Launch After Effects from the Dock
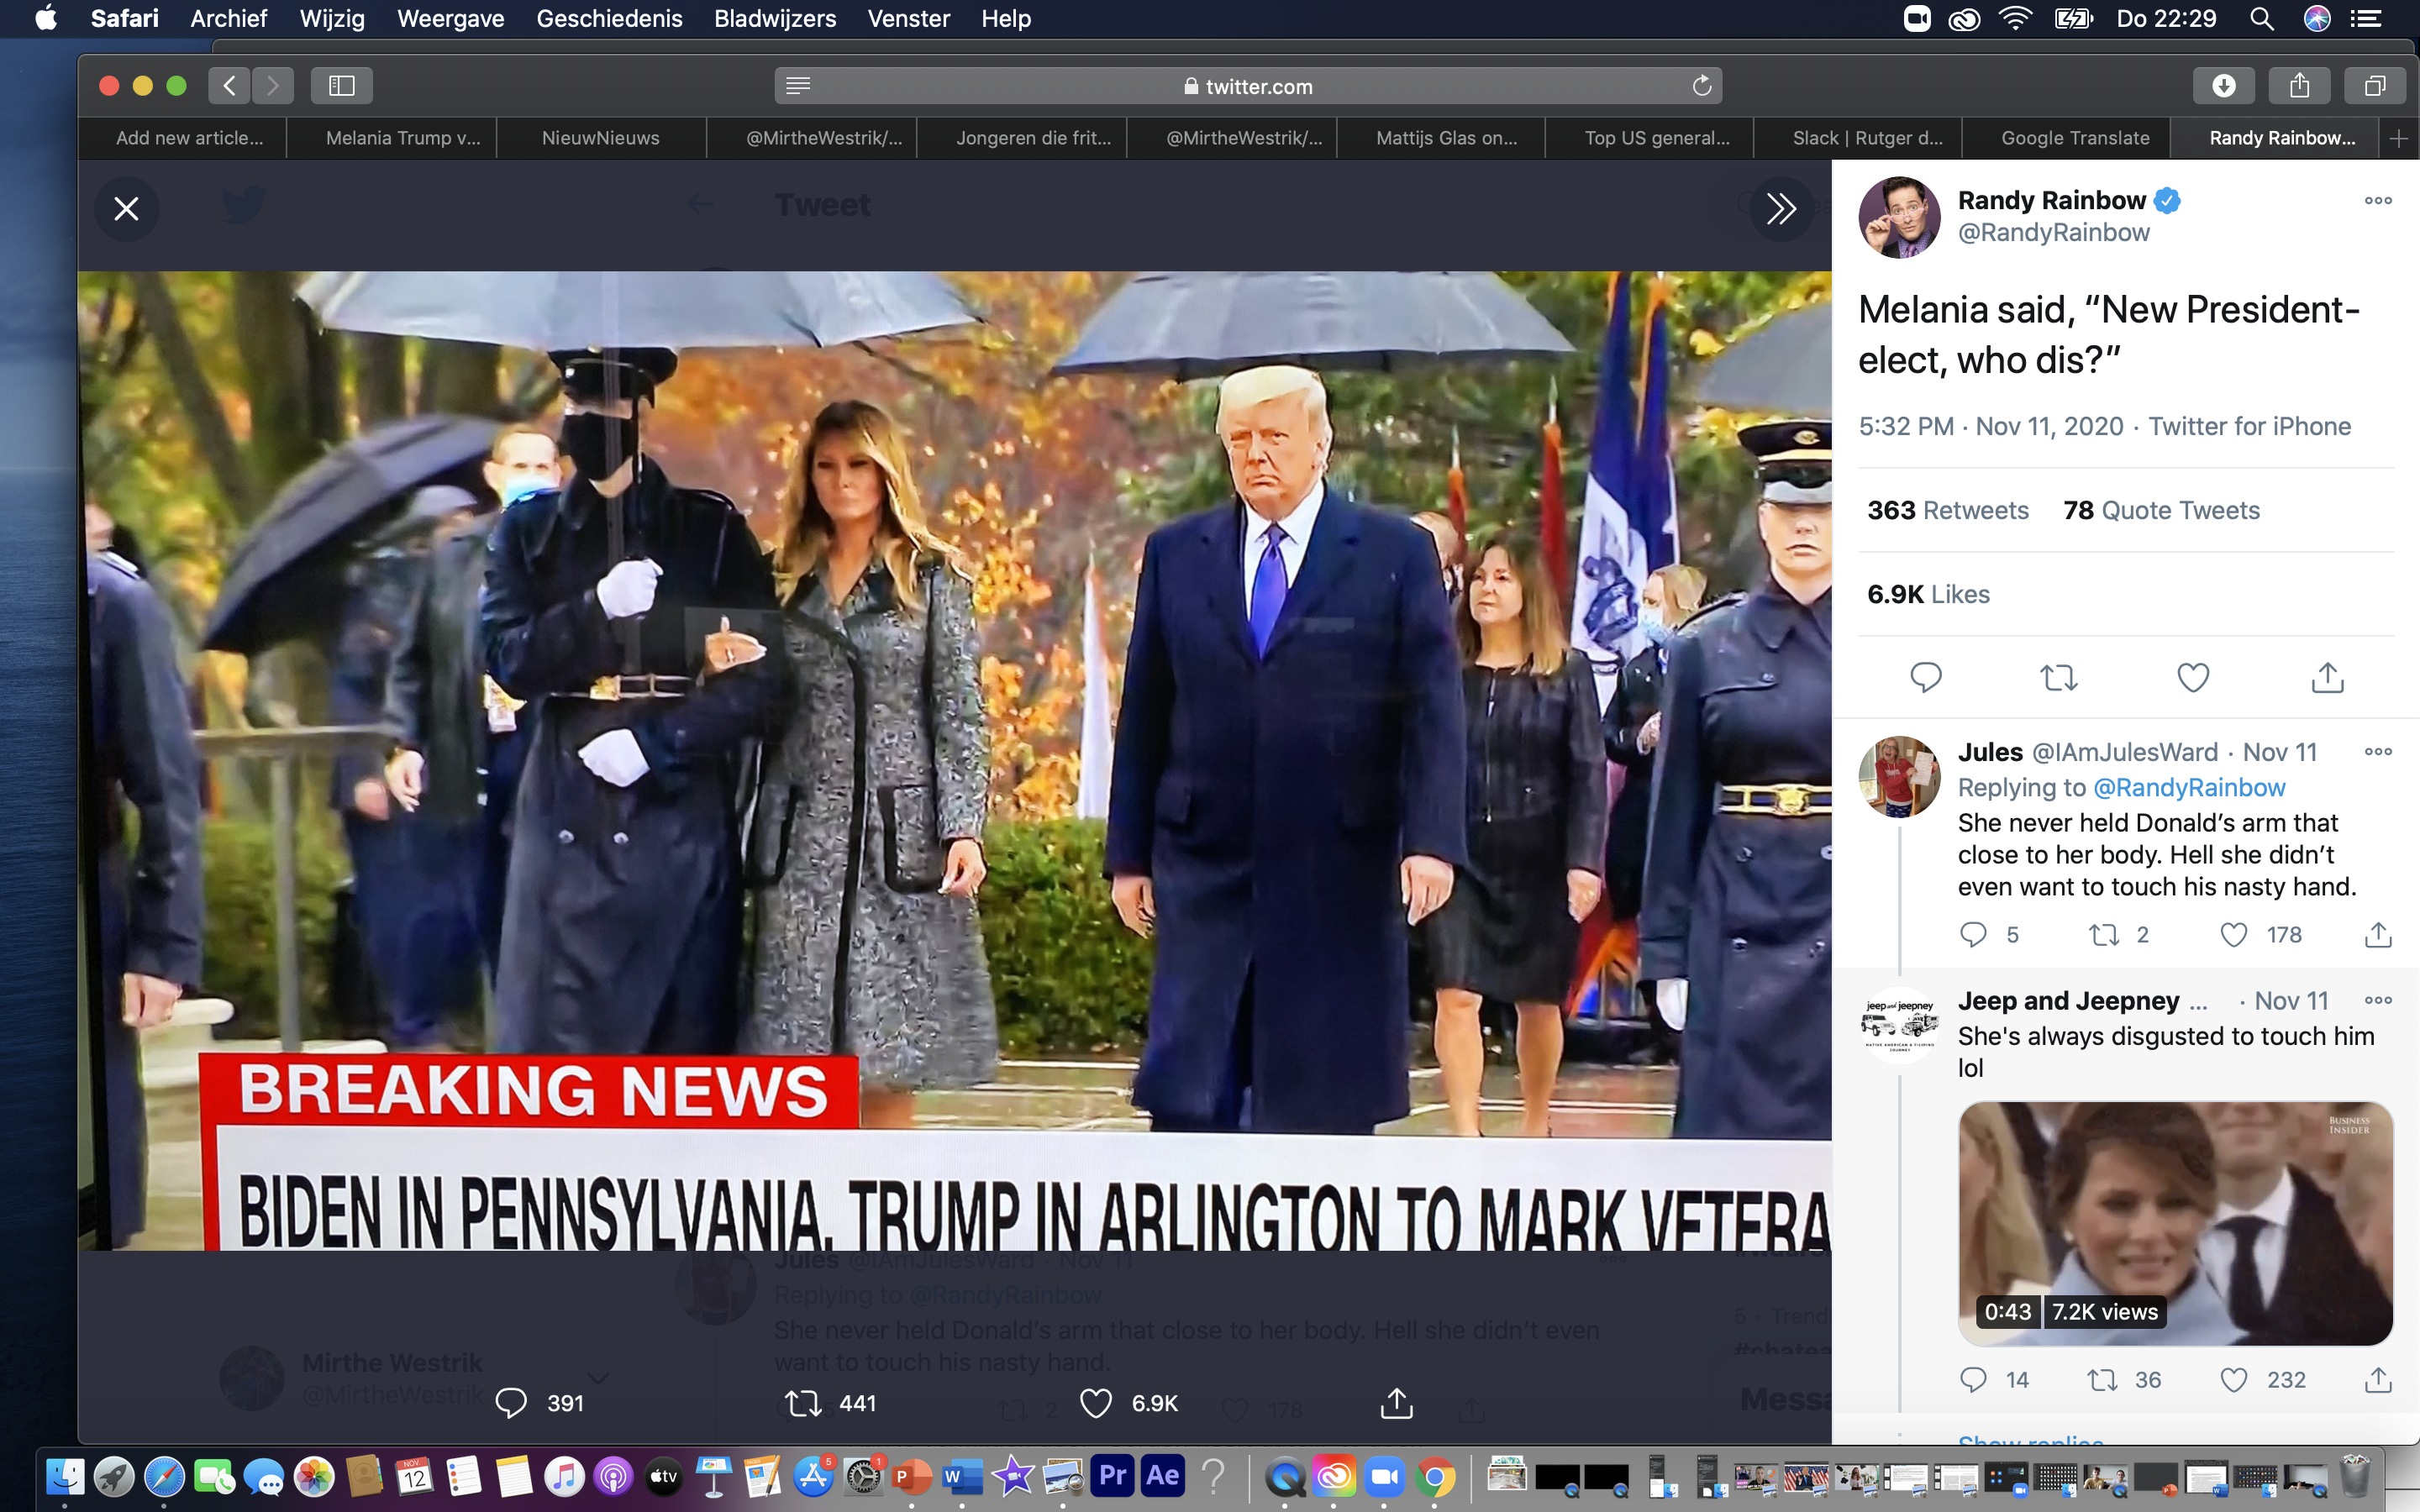This screenshot has width=2420, height=1512. [1163, 1476]
